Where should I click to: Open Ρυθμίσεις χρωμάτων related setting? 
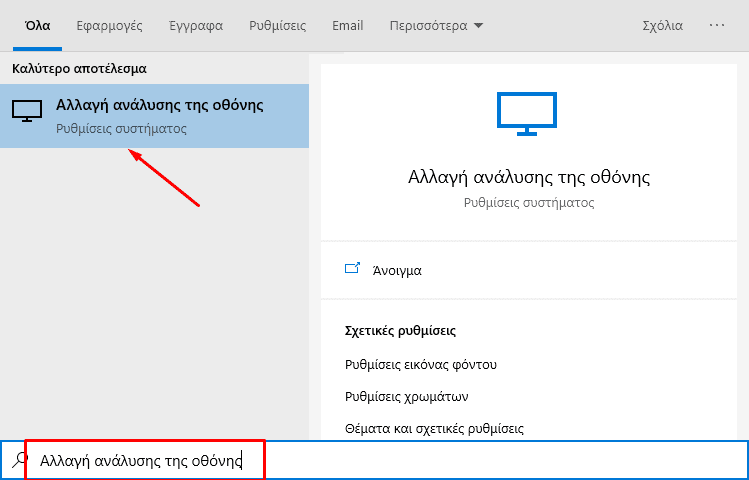407,396
